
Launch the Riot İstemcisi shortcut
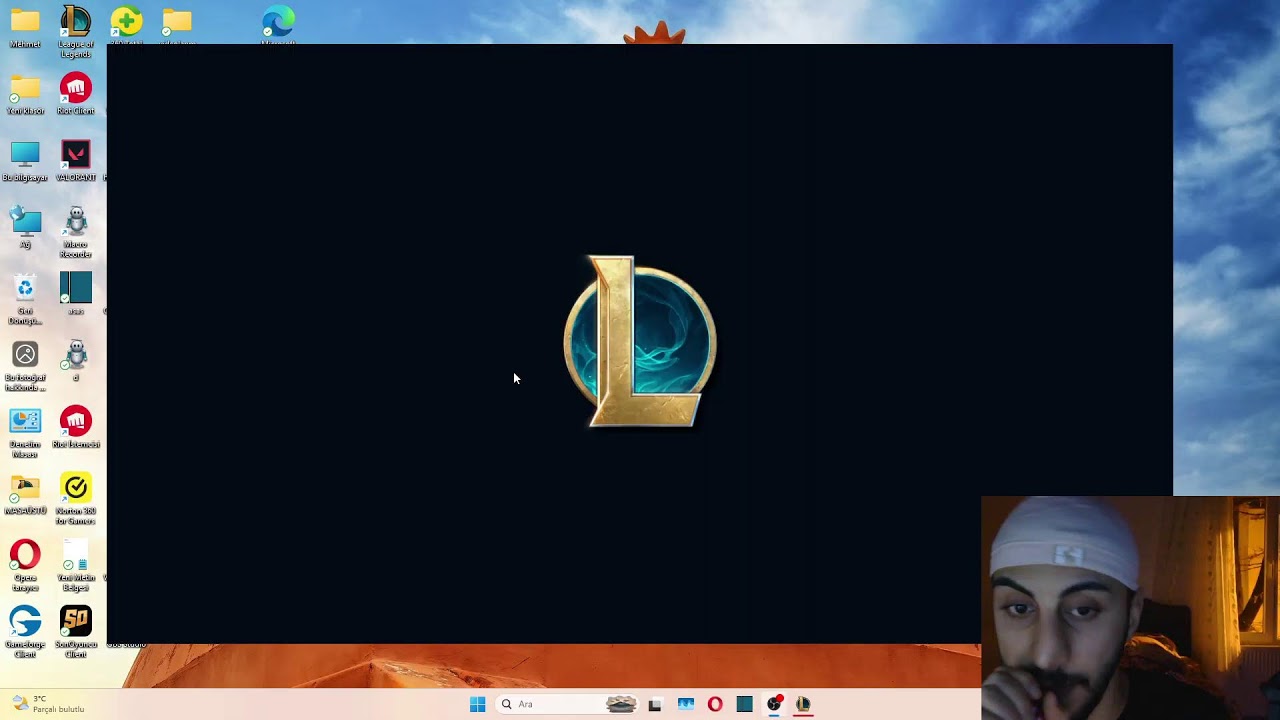[76, 428]
